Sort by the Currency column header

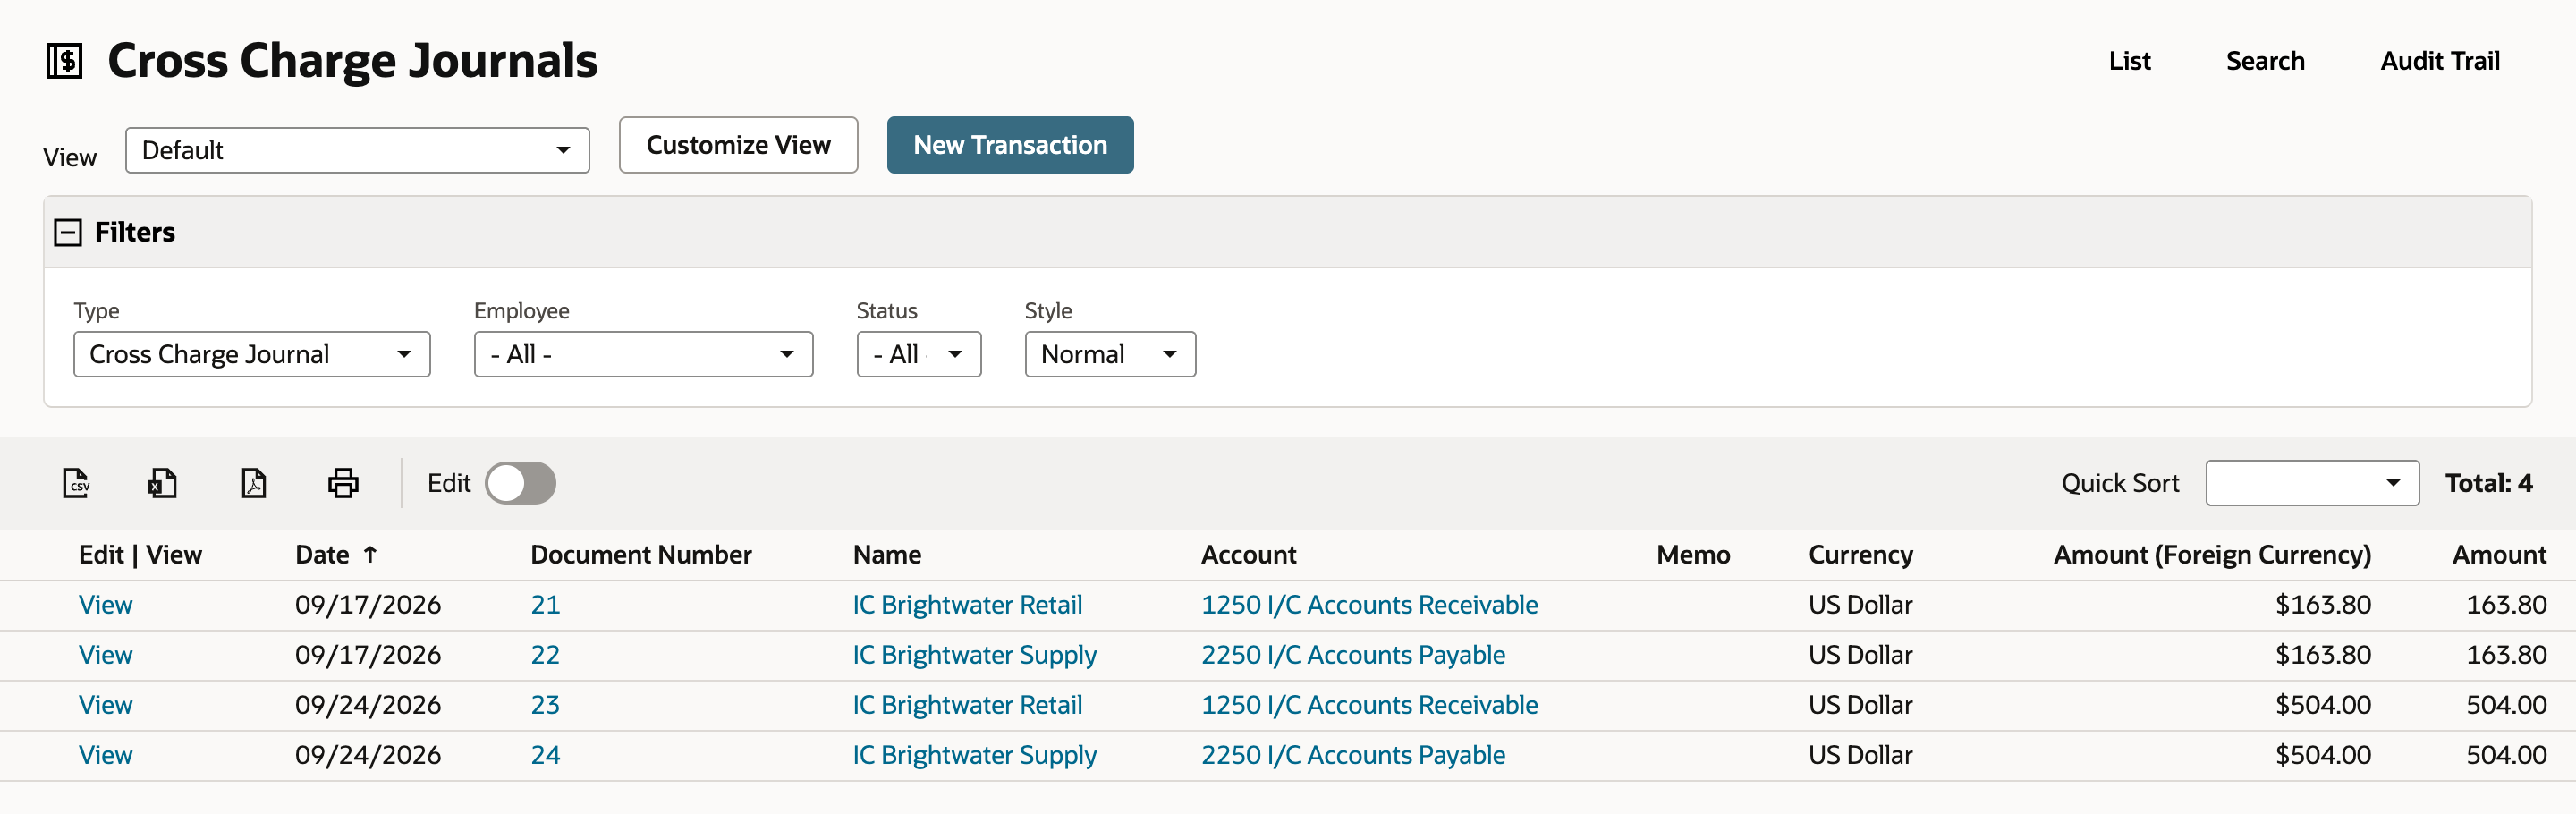pos(1860,555)
